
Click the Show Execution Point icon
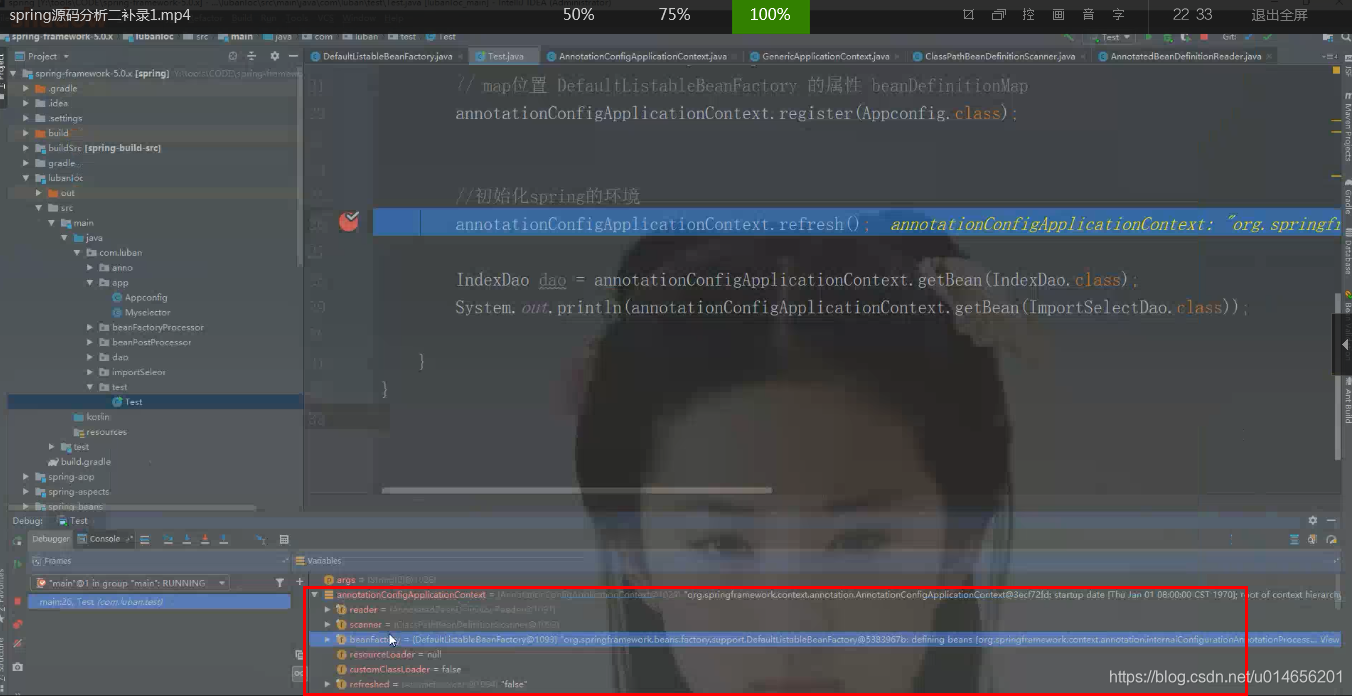pos(145,539)
